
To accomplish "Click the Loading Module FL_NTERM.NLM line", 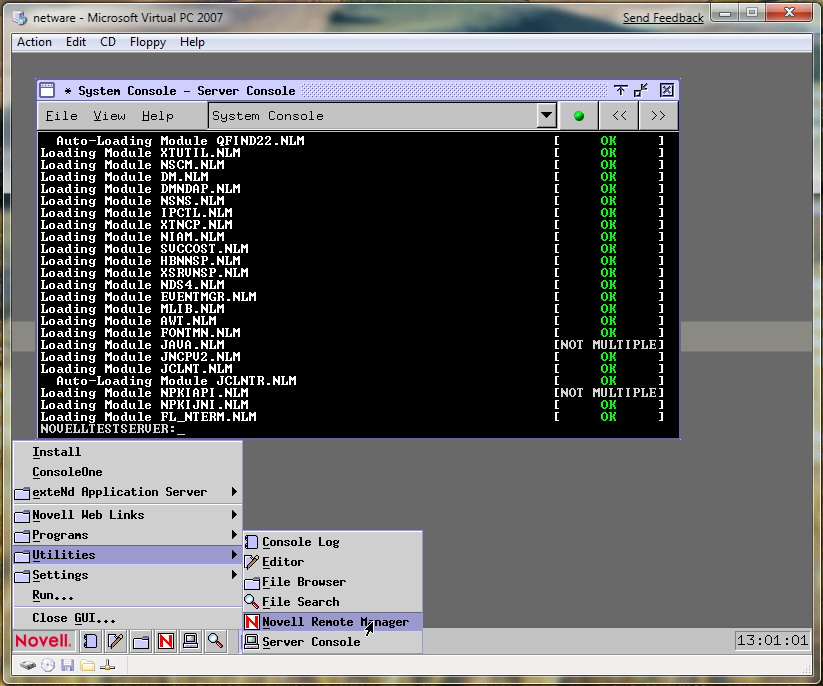I will click(149, 417).
